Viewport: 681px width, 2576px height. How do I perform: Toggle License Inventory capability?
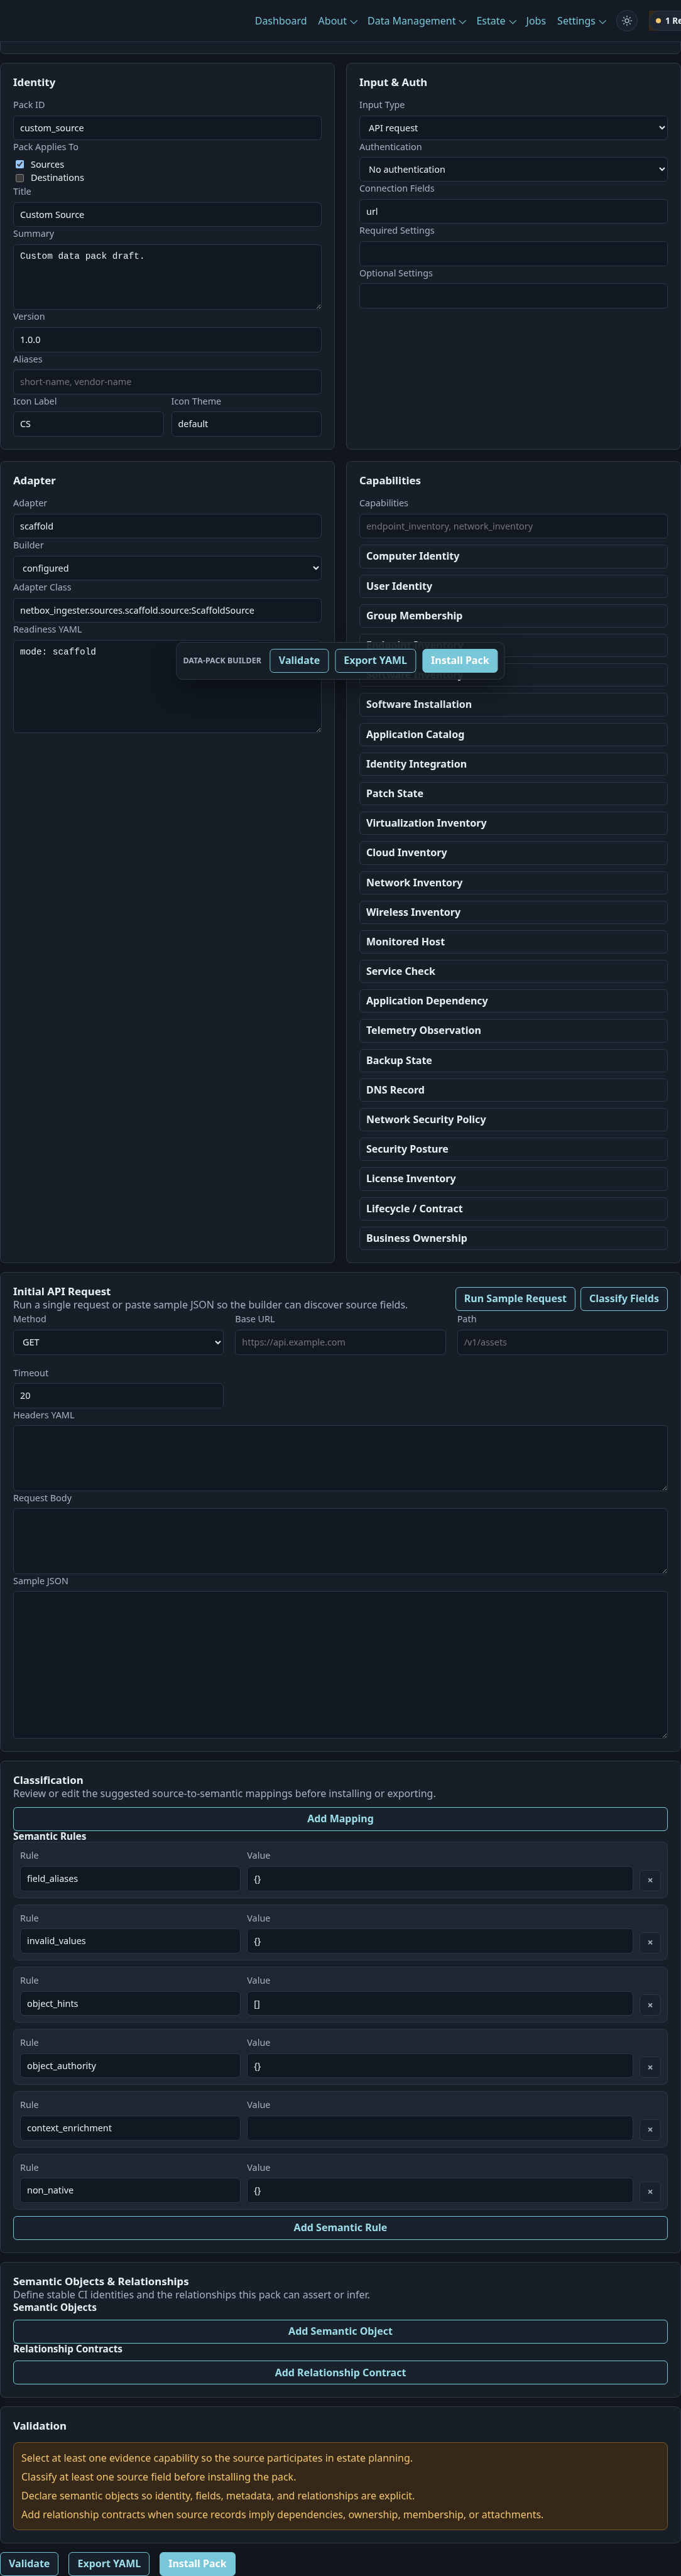point(513,1179)
